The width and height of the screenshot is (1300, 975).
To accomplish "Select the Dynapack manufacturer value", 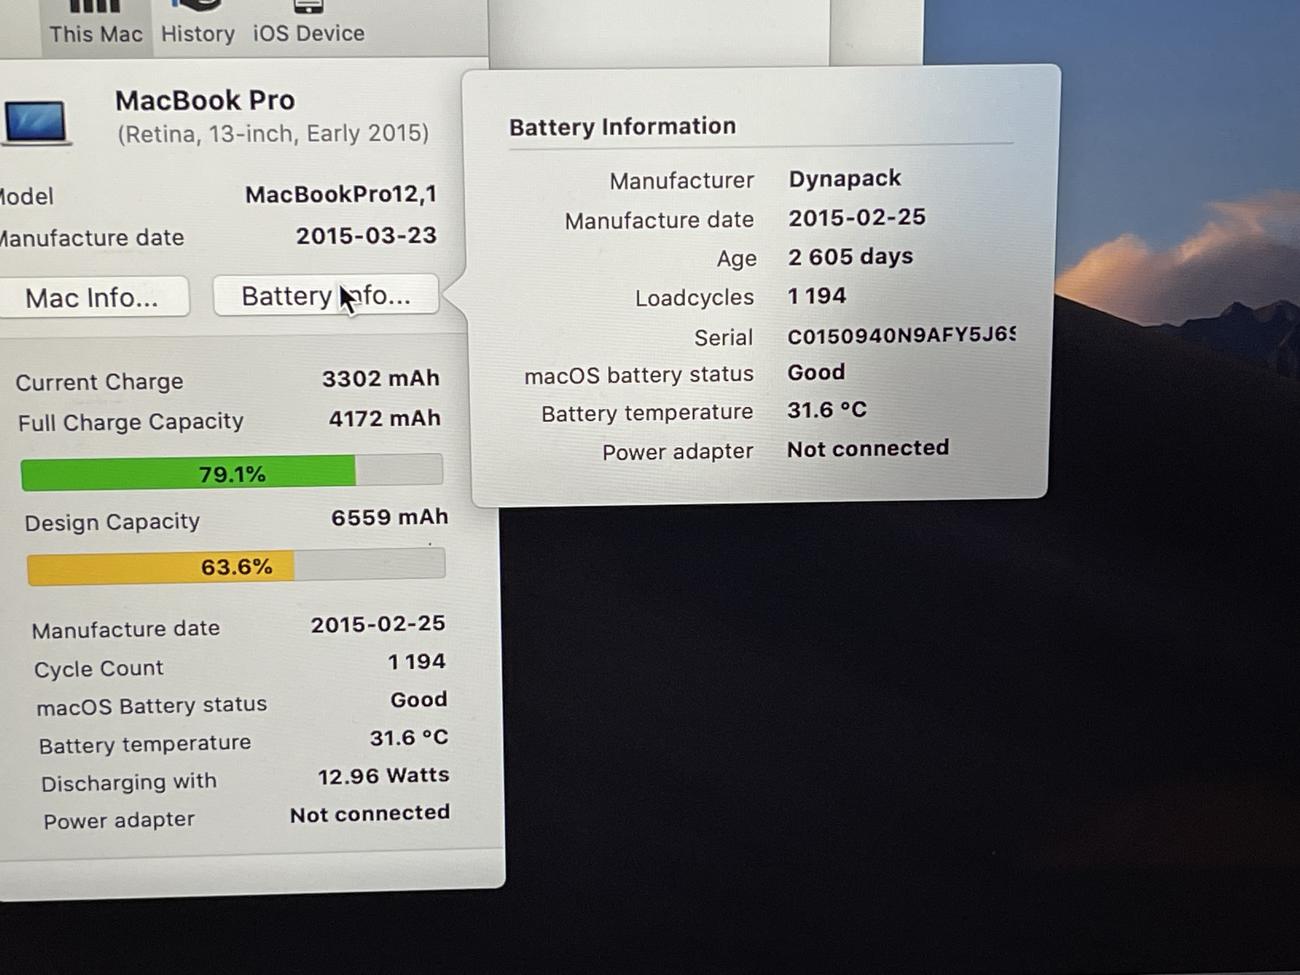I will (x=845, y=178).
